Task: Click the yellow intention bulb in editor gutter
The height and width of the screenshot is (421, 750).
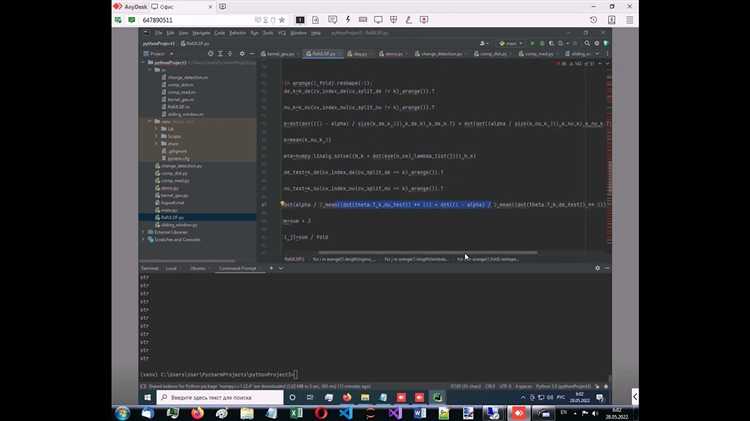Action: click(x=282, y=204)
